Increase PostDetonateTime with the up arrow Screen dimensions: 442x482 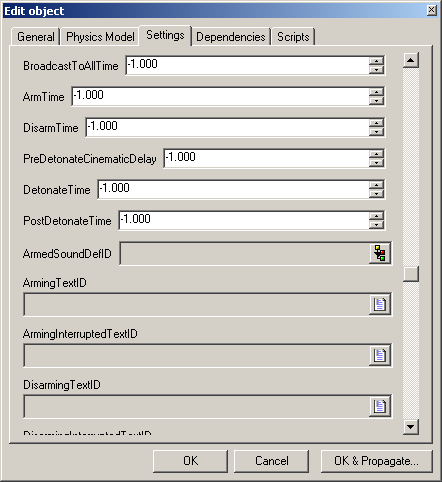pyautogui.click(x=376, y=216)
